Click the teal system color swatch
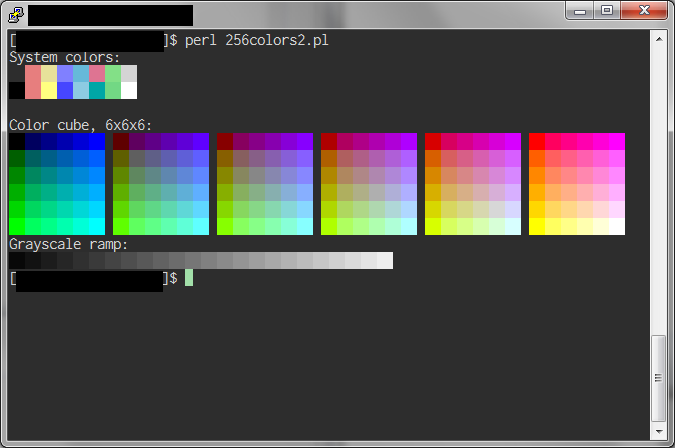675x448 pixels. pos(97,90)
